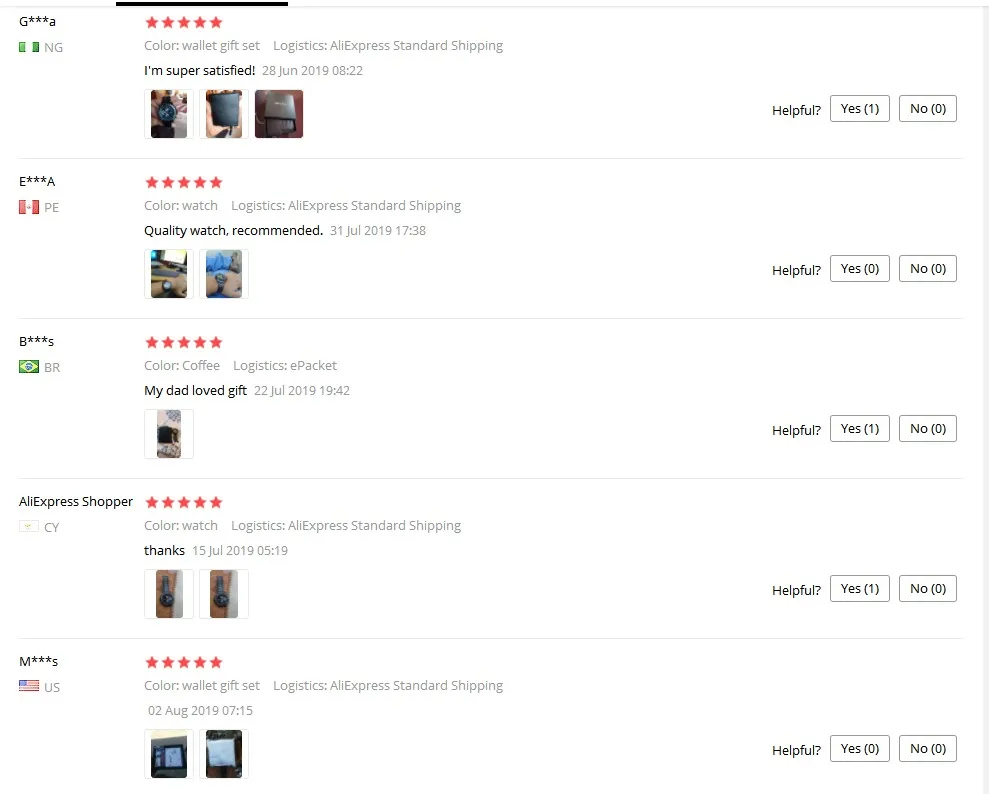Screen dimensions: 989x794
Task: Click the Peru flag icon under E***A
Action: (29, 207)
